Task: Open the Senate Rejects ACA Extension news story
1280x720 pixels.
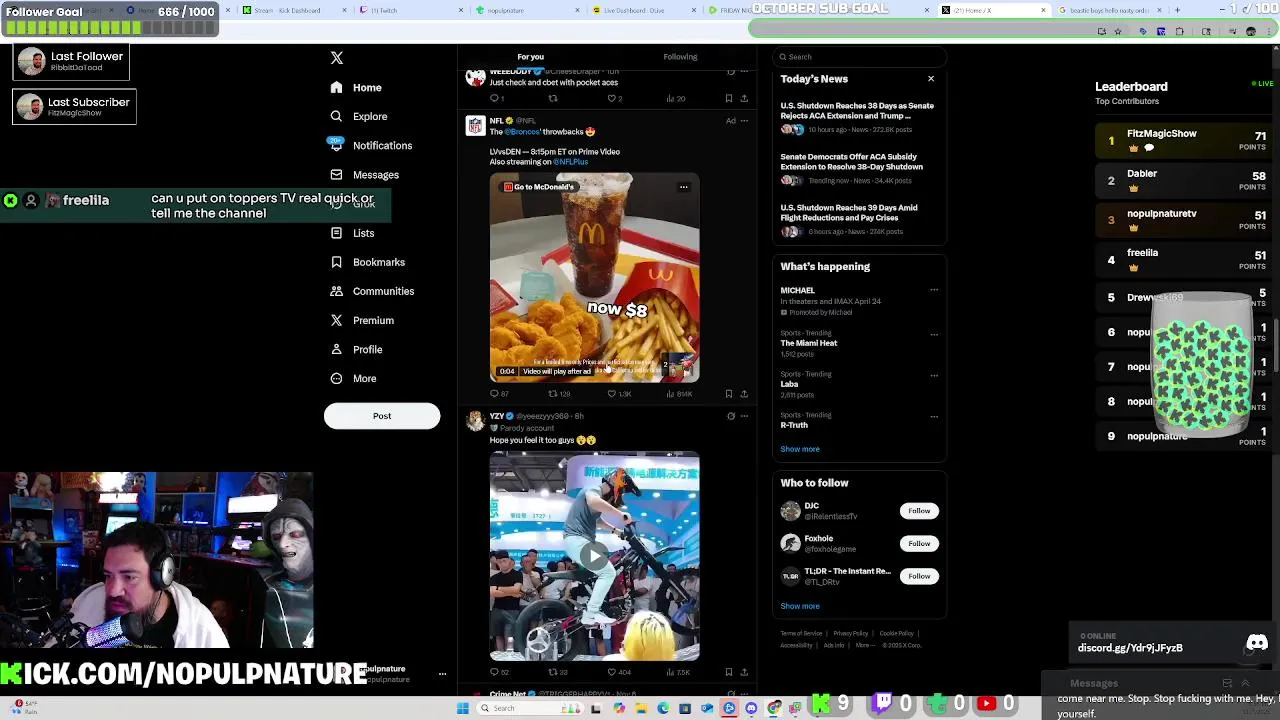Action: coord(857,119)
